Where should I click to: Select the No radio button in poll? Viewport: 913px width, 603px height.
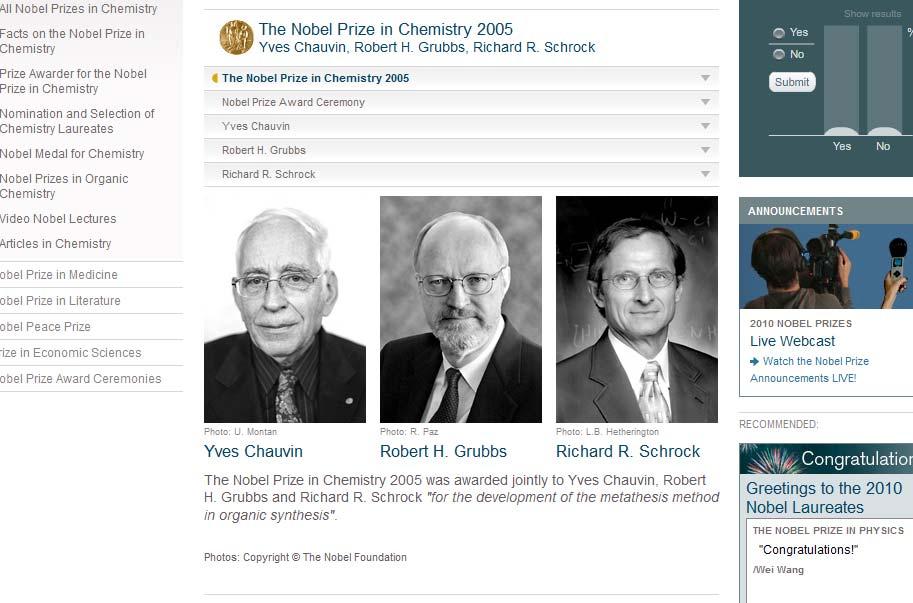778,54
